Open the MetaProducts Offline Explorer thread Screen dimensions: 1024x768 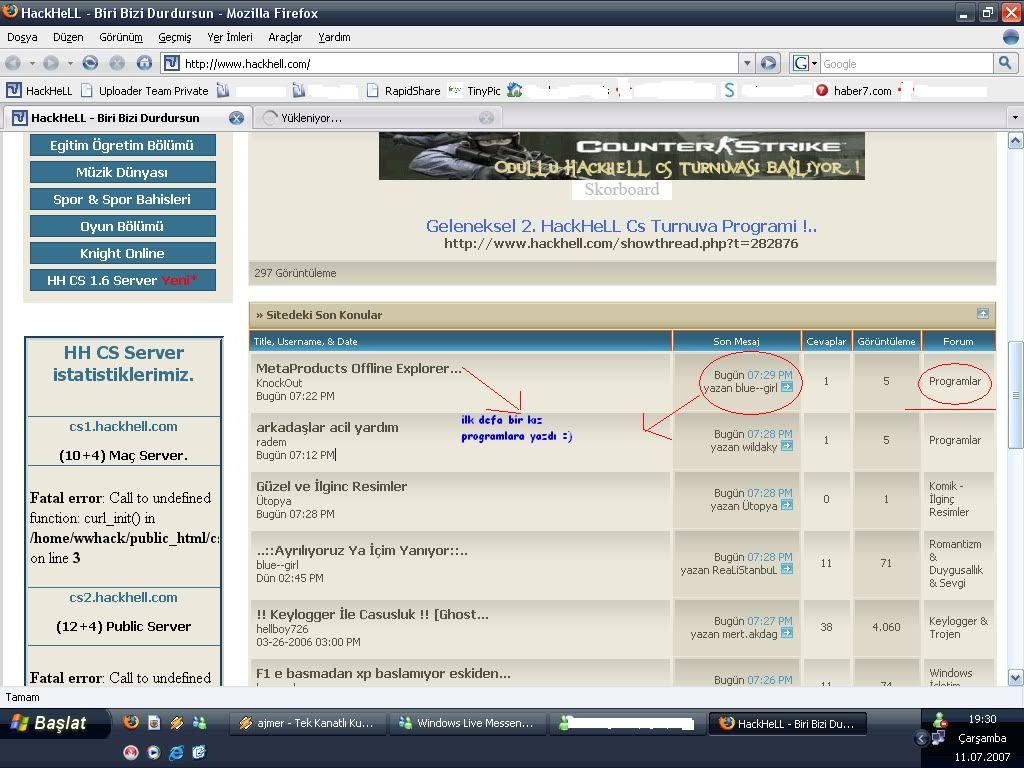[359, 368]
